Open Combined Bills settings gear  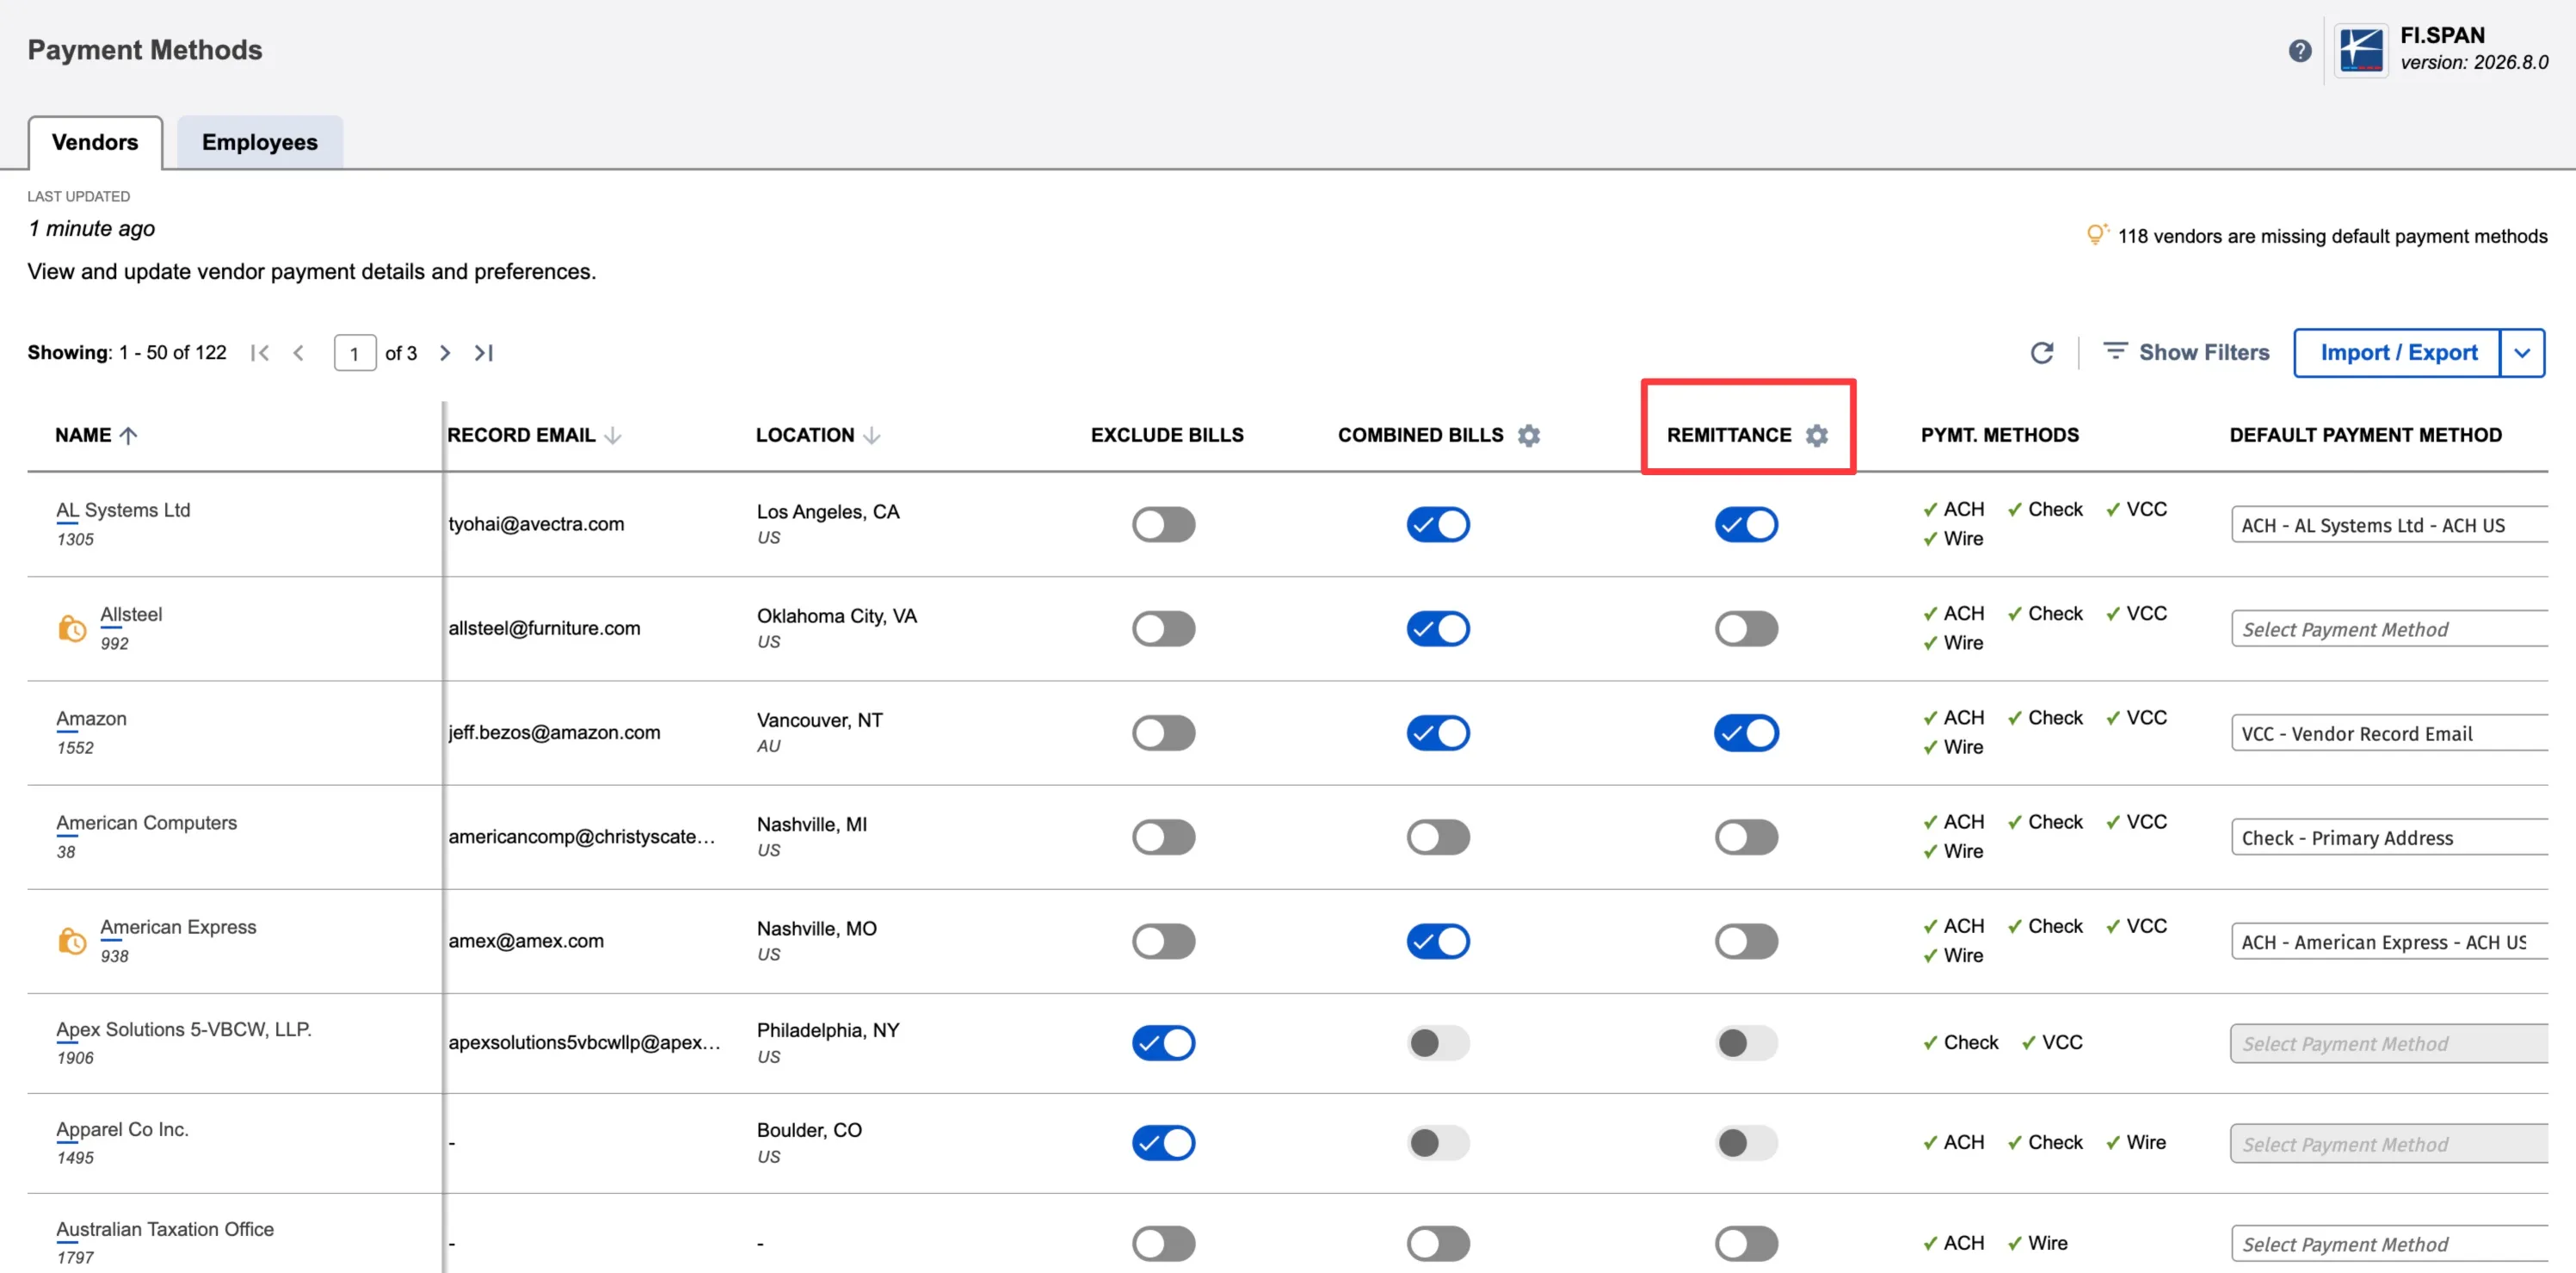pyautogui.click(x=1528, y=435)
